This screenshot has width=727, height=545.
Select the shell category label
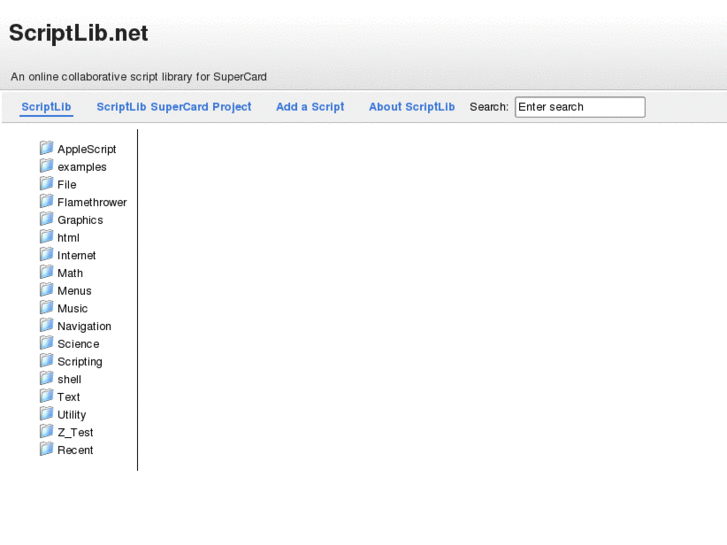69,379
